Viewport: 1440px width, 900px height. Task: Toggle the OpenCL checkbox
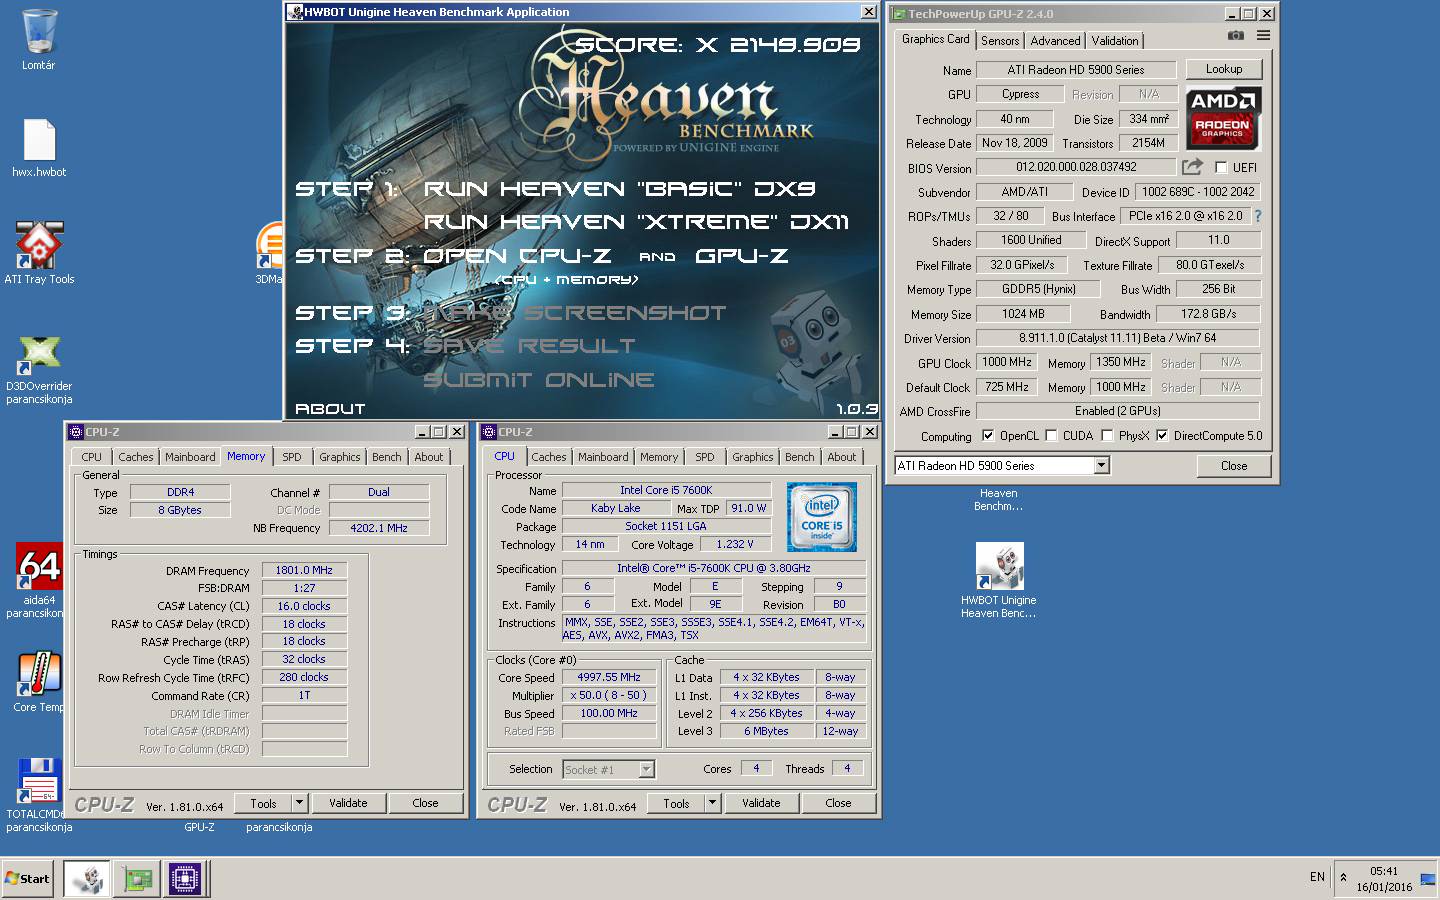pos(988,435)
